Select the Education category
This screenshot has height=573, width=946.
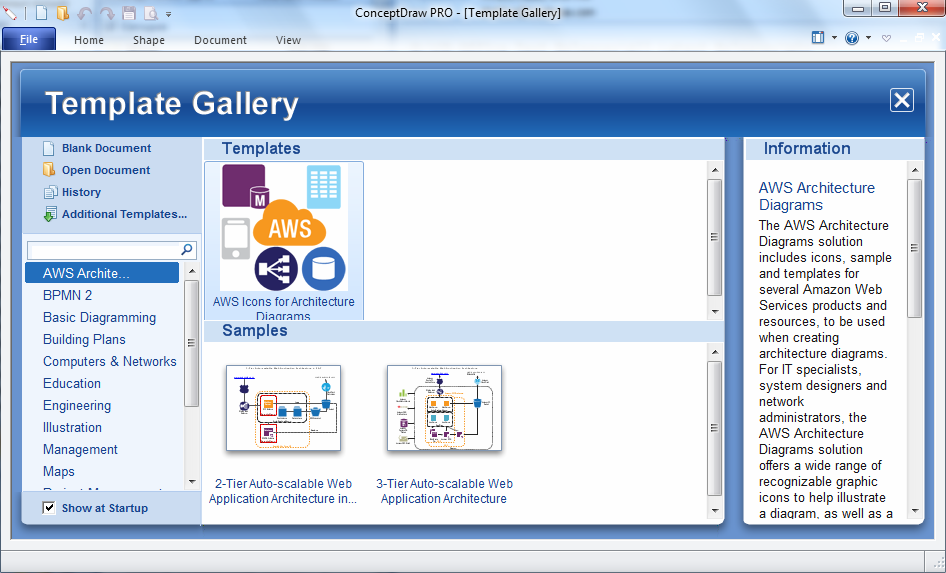[x=72, y=384]
